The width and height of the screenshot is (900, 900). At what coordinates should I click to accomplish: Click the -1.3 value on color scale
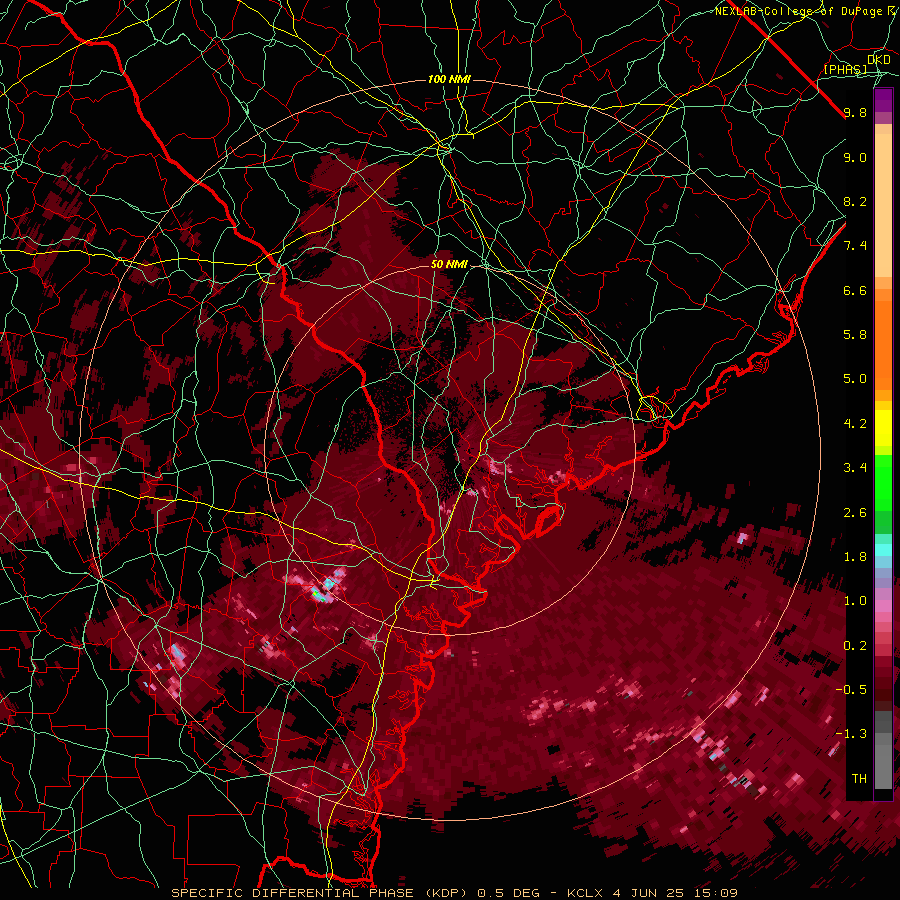(x=851, y=734)
